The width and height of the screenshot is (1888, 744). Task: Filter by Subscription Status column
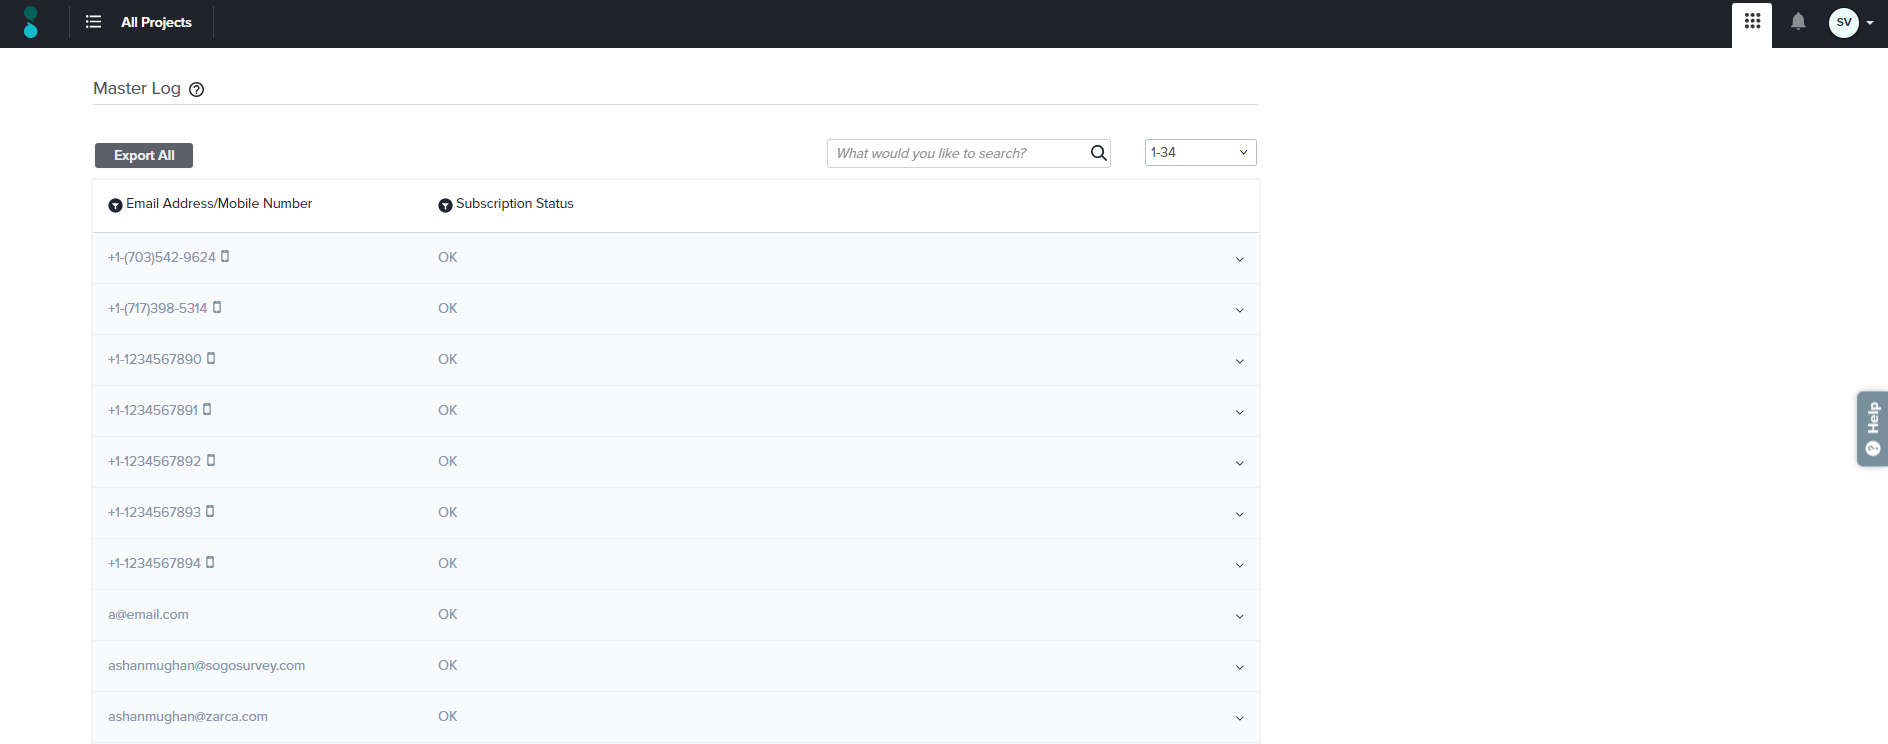[x=445, y=205]
